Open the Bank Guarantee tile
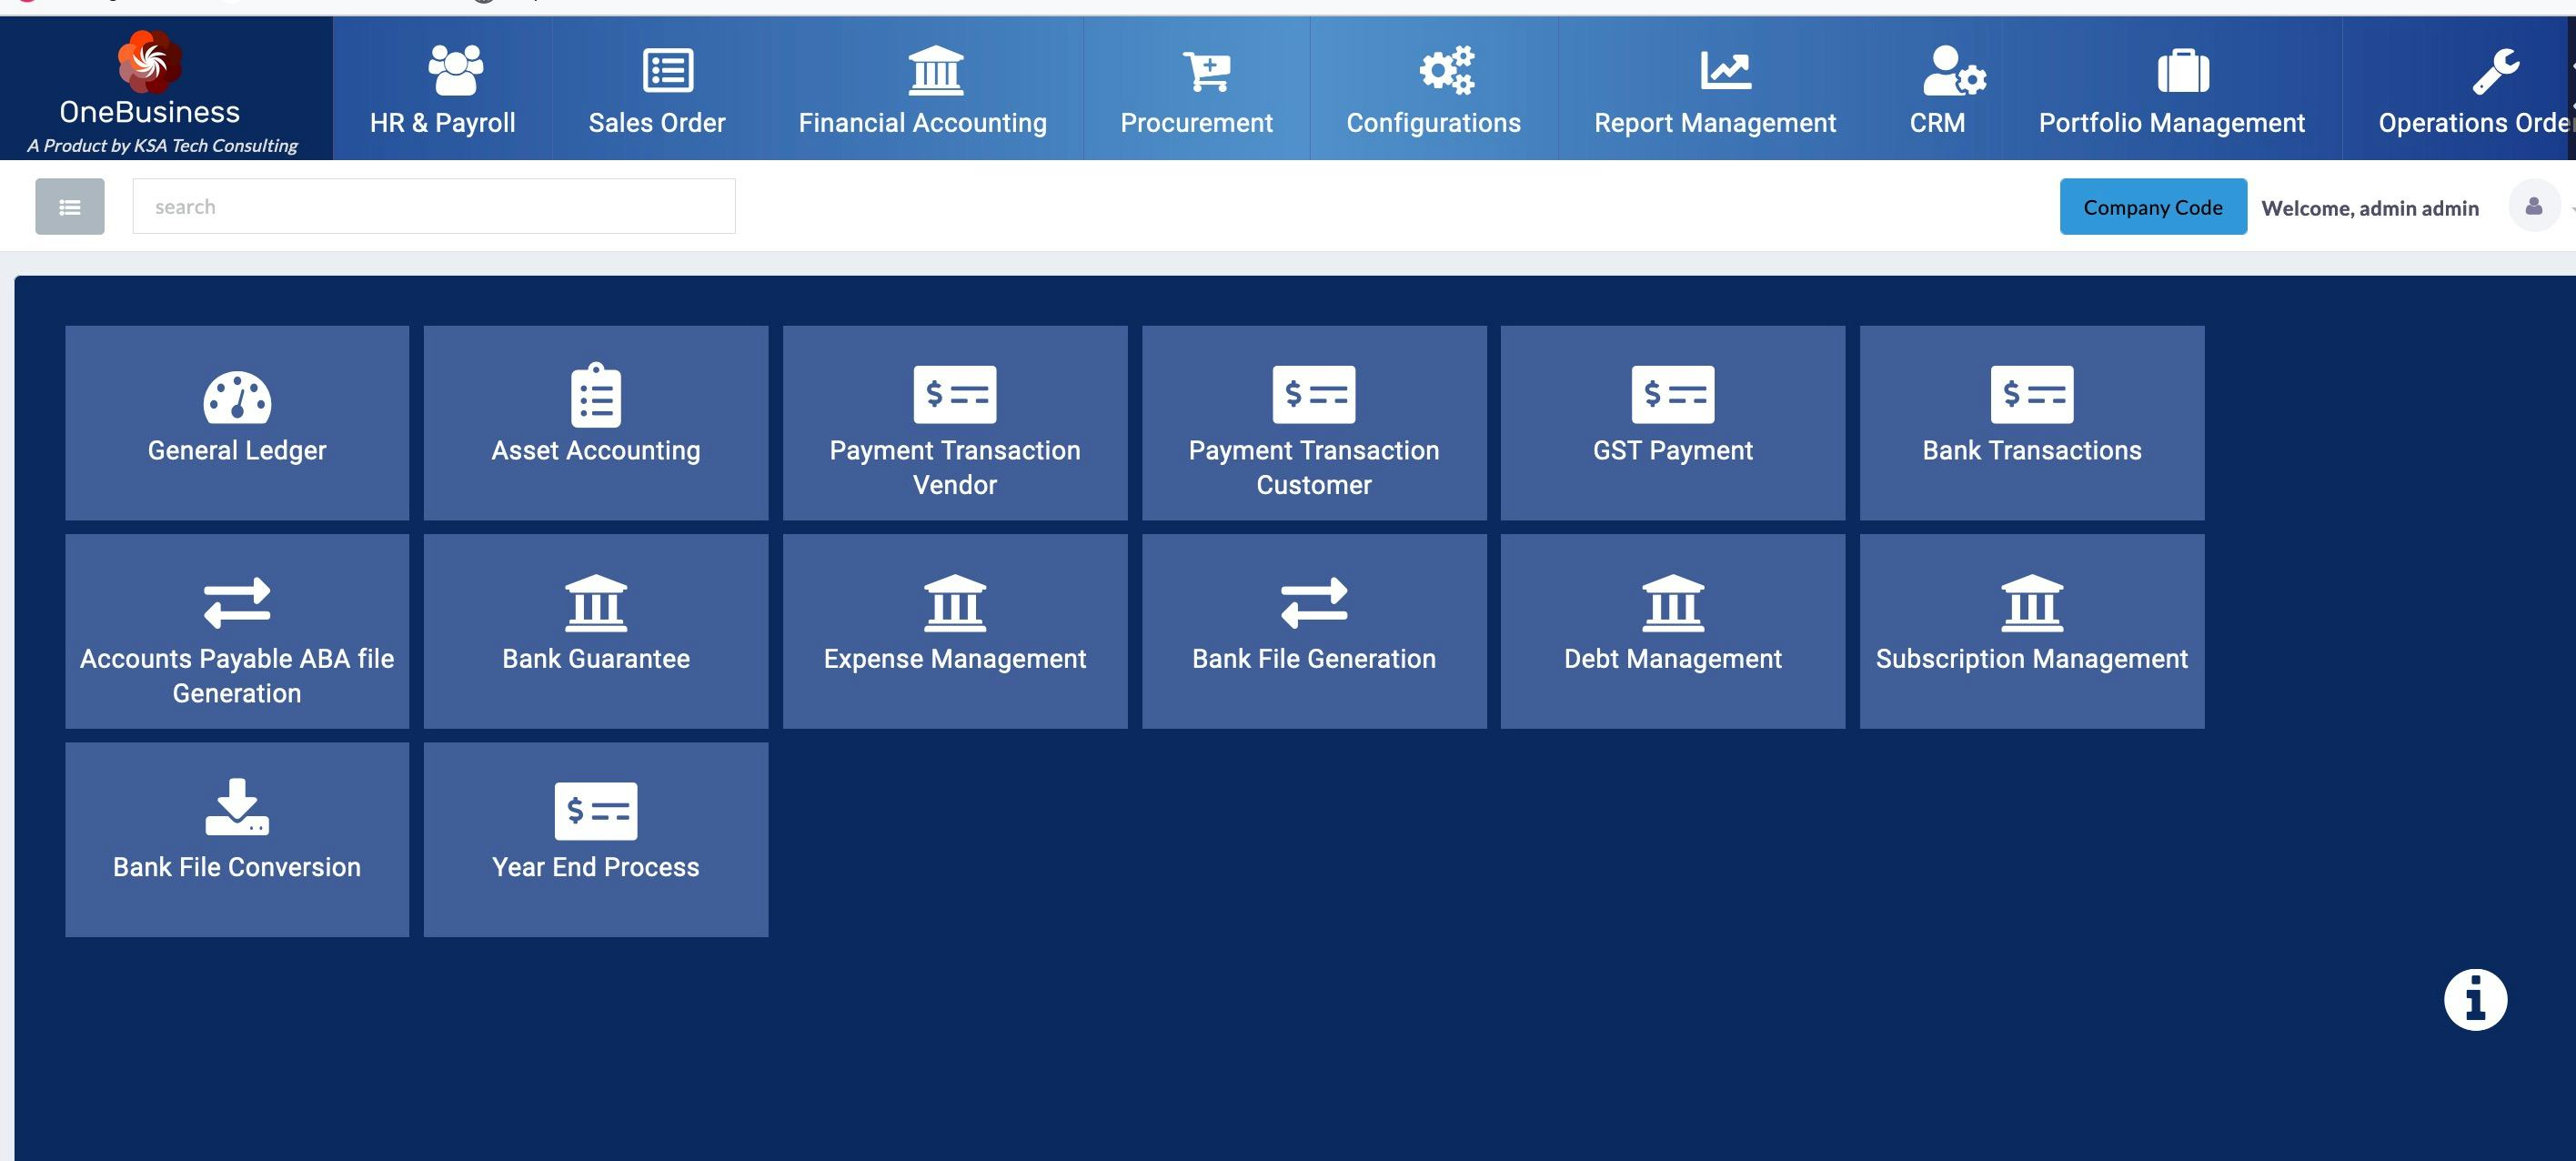The image size is (2576, 1161). pyautogui.click(x=596, y=630)
